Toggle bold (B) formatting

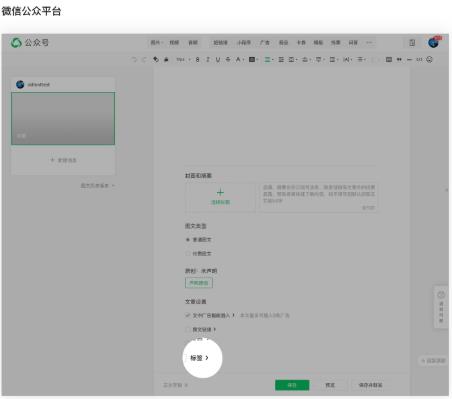click(197, 60)
